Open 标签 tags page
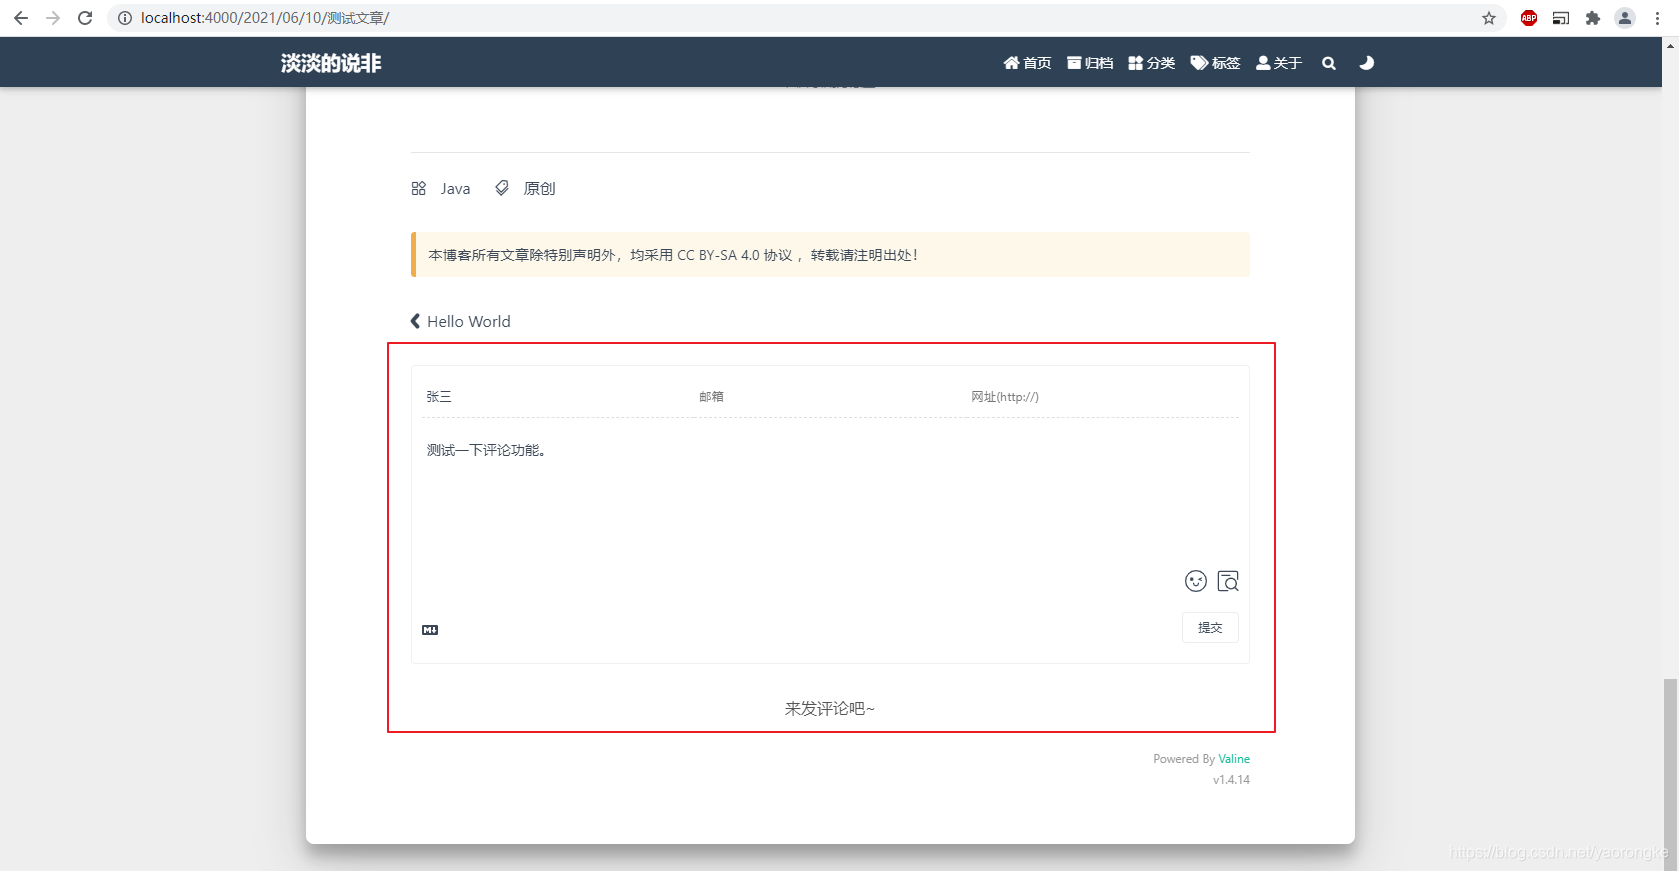1679x871 pixels. (x=1215, y=63)
